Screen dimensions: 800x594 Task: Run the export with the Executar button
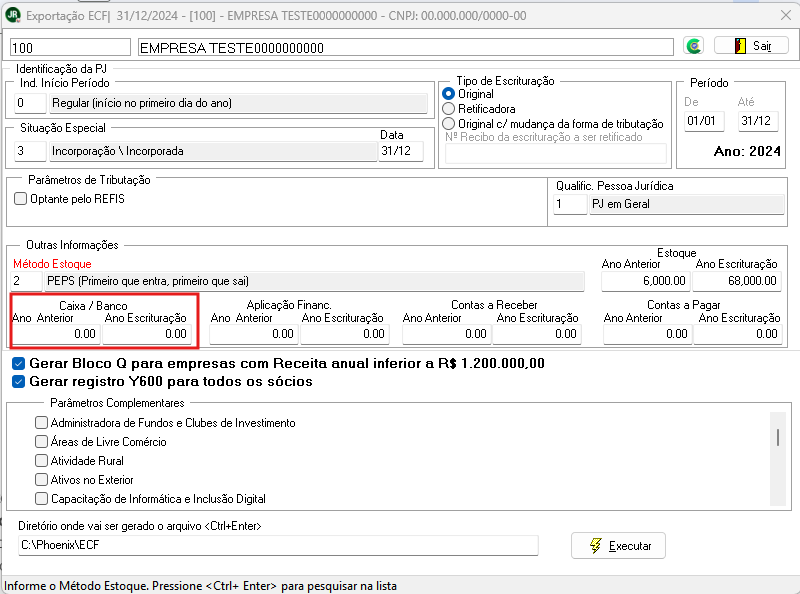pyautogui.click(x=618, y=546)
